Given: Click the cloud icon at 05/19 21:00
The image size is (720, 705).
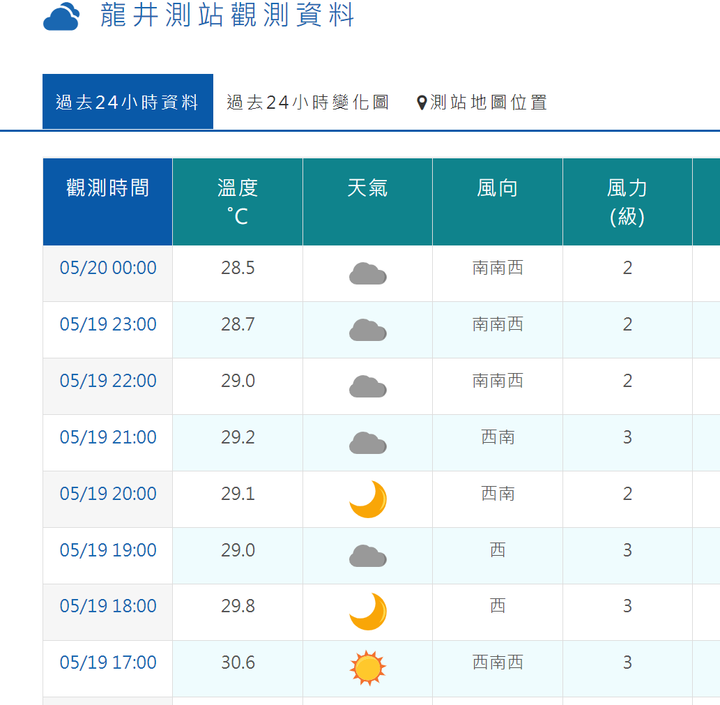Looking at the screenshot, I should tap(368, 443).
